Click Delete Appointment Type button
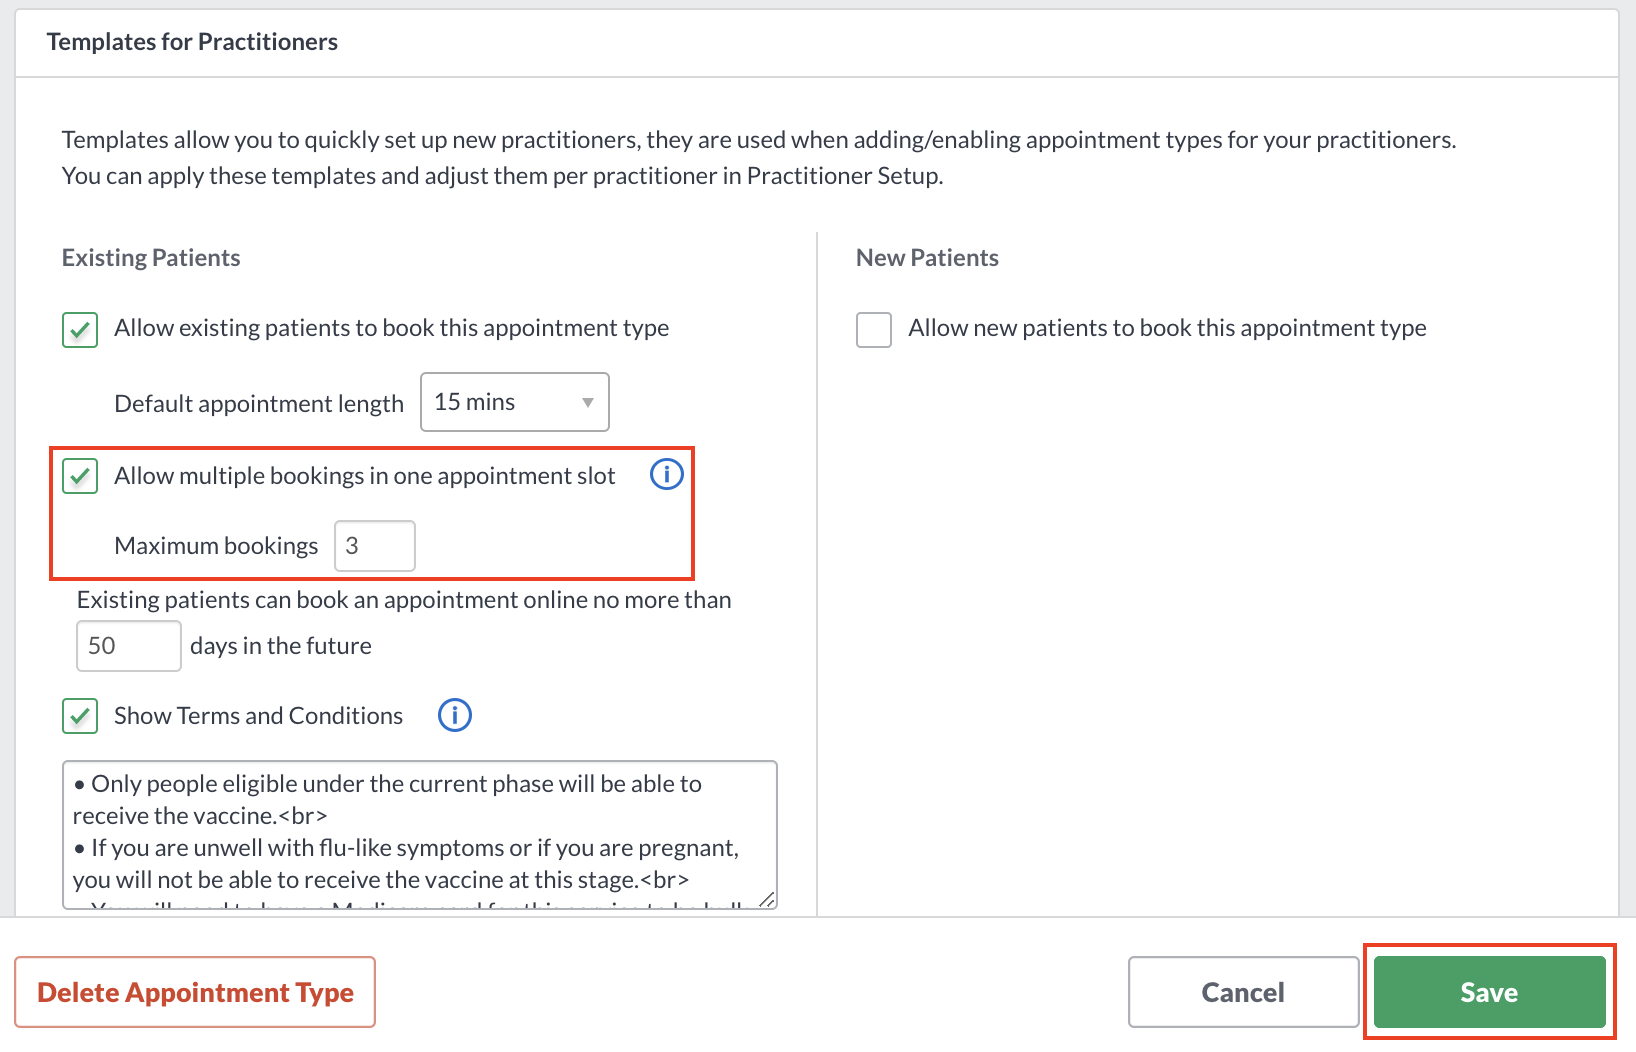1636x1052 pixels. pos(195,992)
